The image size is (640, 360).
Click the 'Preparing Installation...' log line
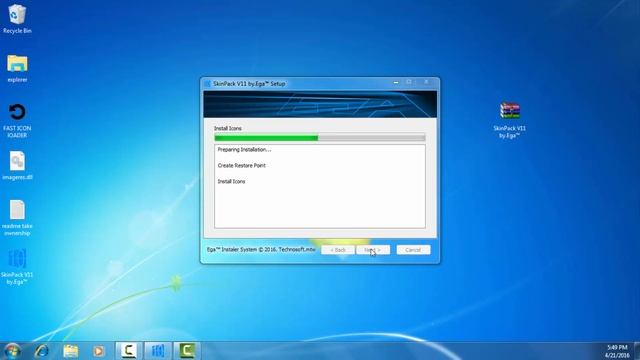click(244, 150)
